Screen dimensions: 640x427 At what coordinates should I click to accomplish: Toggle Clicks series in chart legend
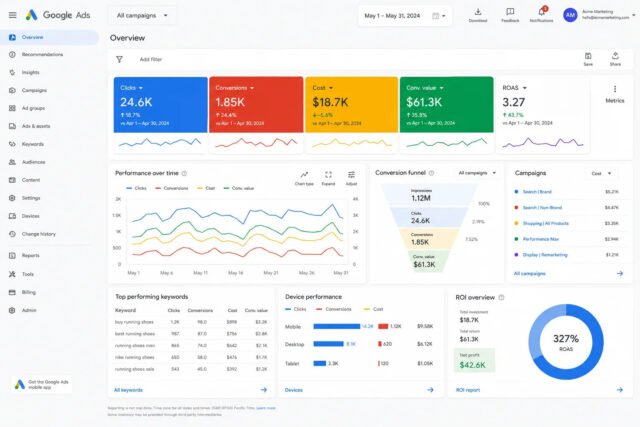point(136,188)
